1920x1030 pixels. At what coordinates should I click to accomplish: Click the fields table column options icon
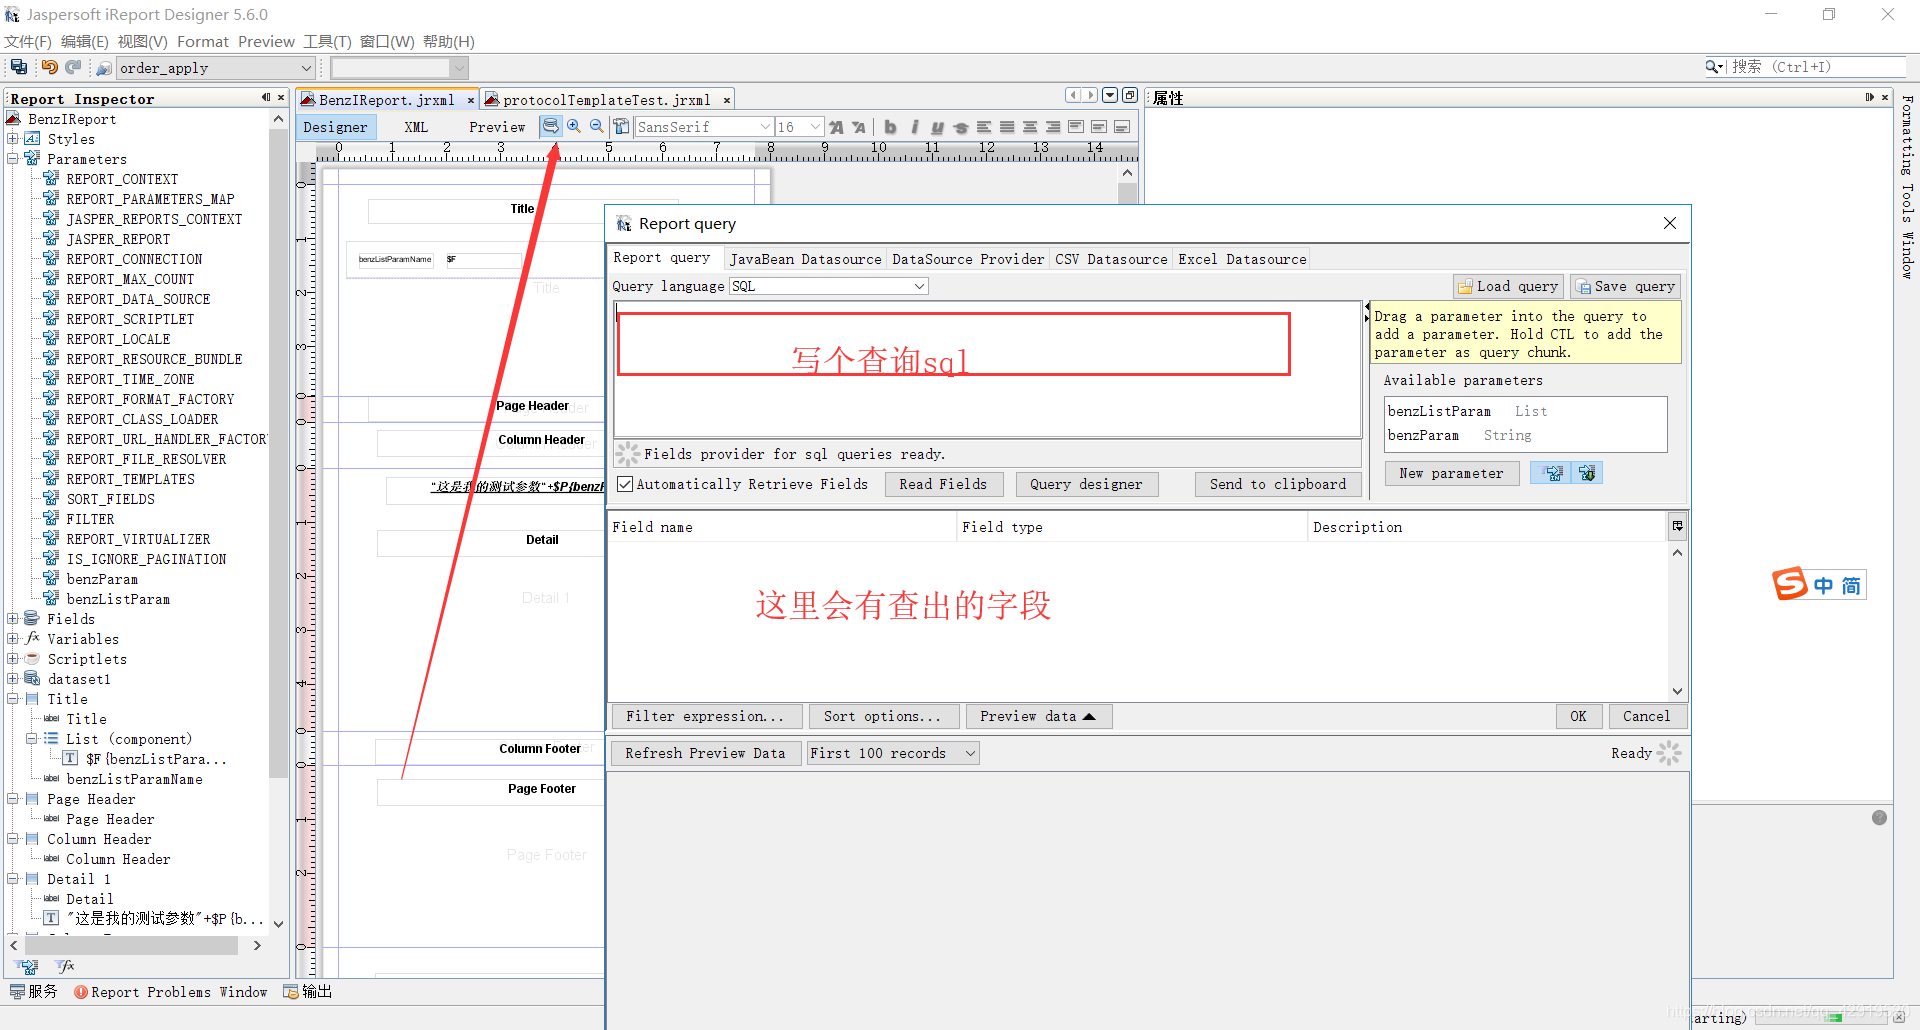[x=1677, y=526]
